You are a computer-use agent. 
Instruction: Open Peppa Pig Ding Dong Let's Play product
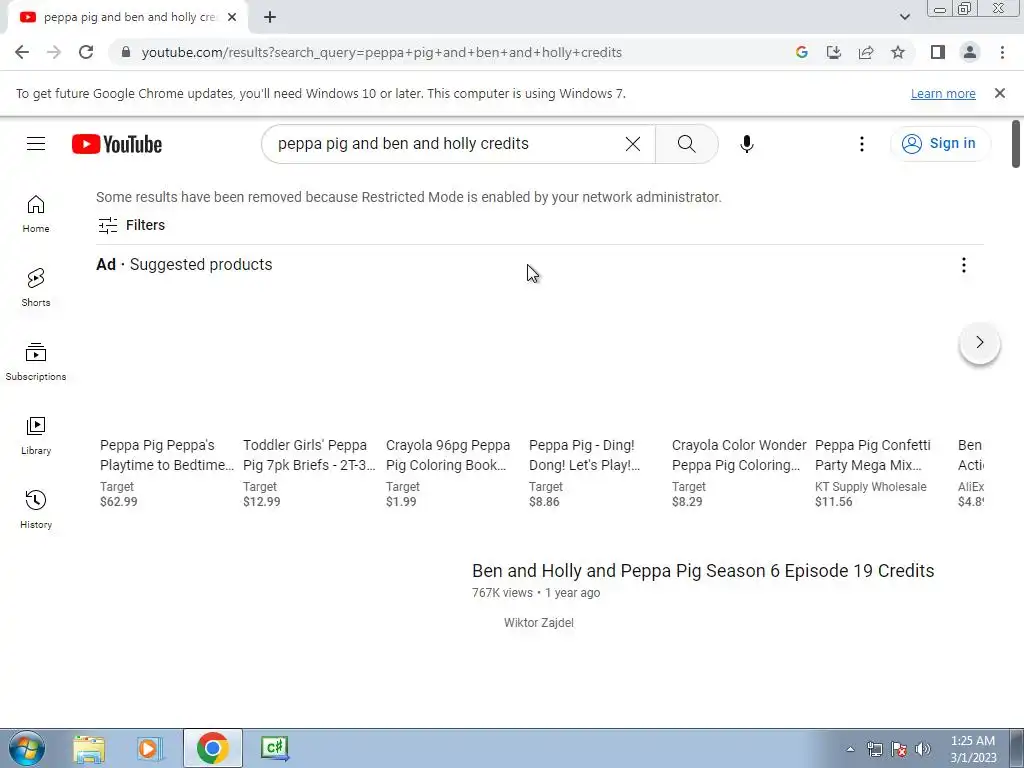click(584, 455)
